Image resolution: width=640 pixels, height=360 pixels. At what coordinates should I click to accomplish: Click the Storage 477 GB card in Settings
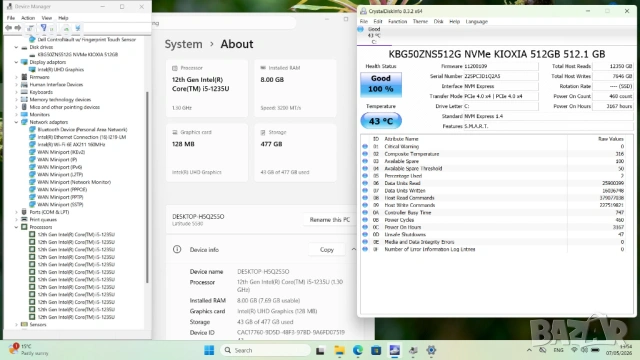click(296, 153)
